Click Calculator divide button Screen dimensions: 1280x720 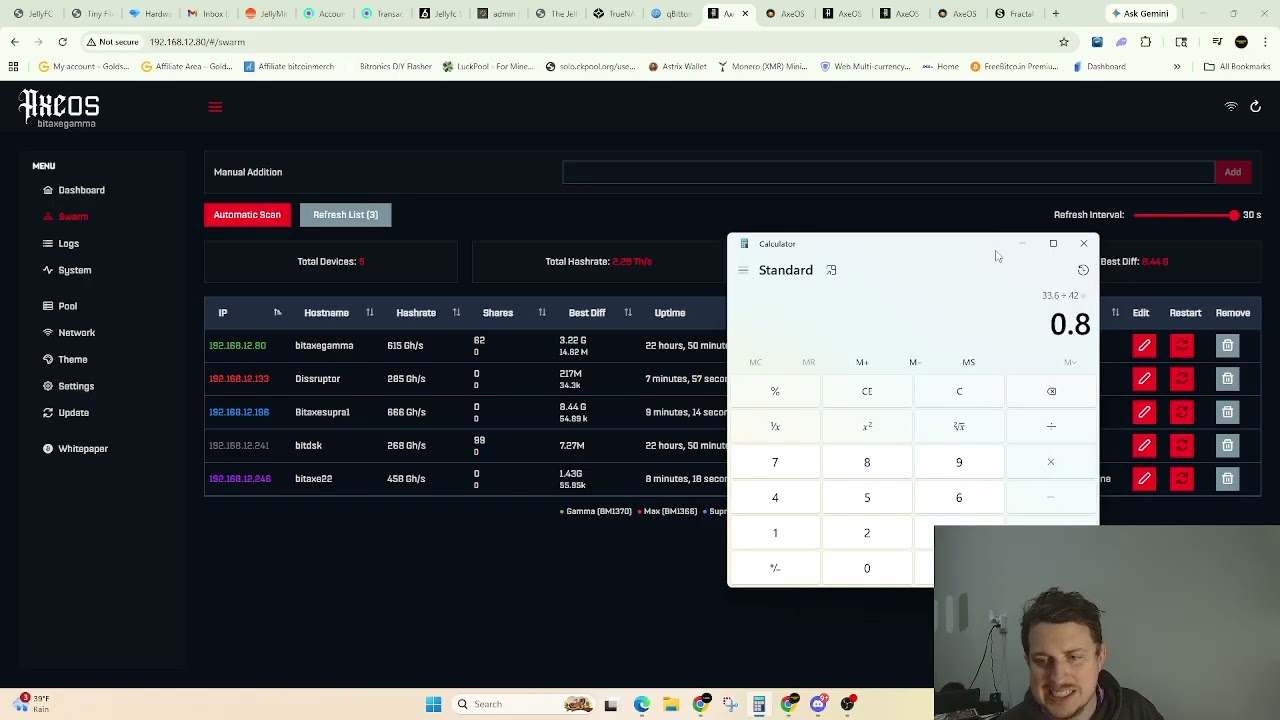[x=1051, y=427]
